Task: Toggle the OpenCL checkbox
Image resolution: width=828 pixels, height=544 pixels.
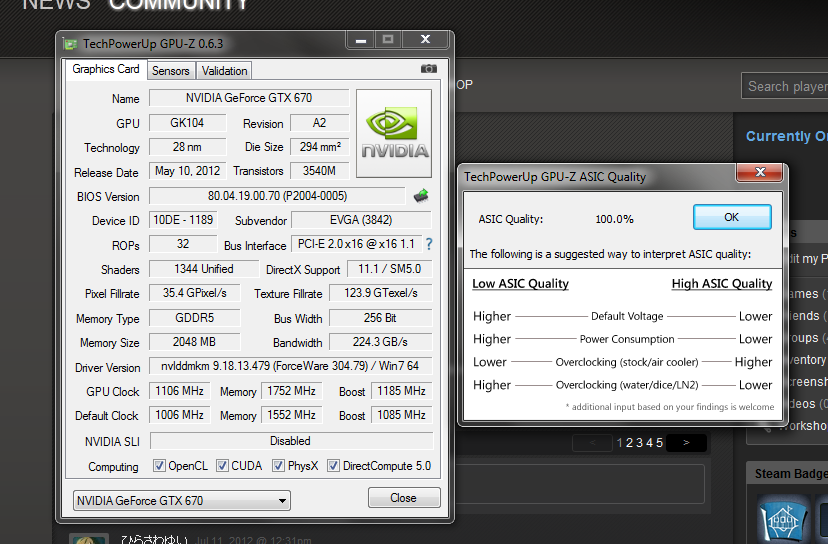Action: coord(159,466)
